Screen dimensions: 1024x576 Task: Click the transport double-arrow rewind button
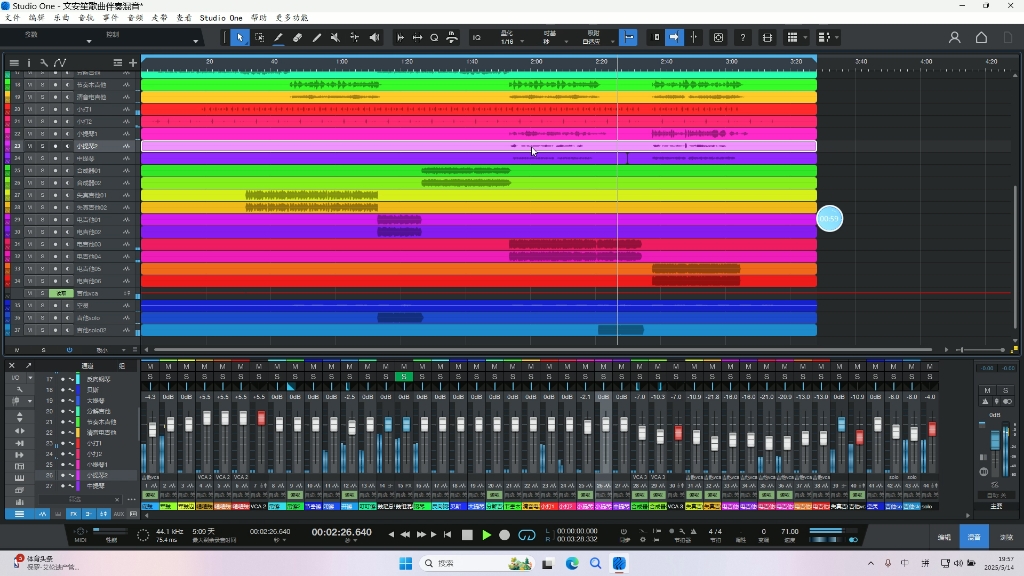(405, 535)
